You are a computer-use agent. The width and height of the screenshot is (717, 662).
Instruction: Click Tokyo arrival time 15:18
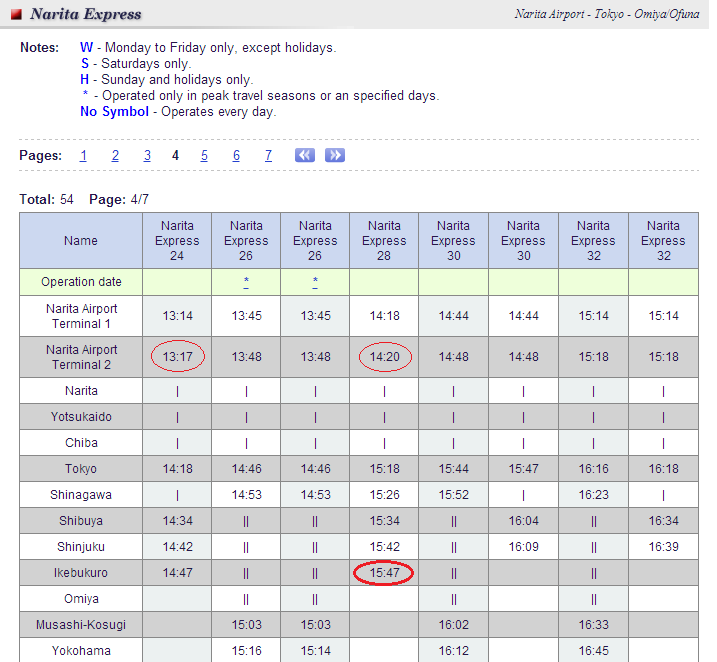[x=385, y=469]
